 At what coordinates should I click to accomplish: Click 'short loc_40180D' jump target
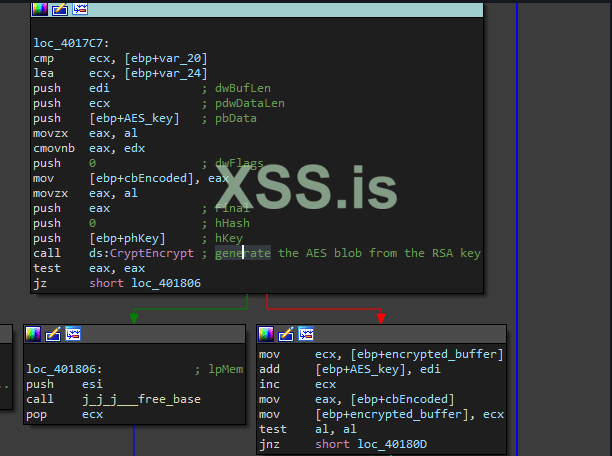tap(371, 444)
